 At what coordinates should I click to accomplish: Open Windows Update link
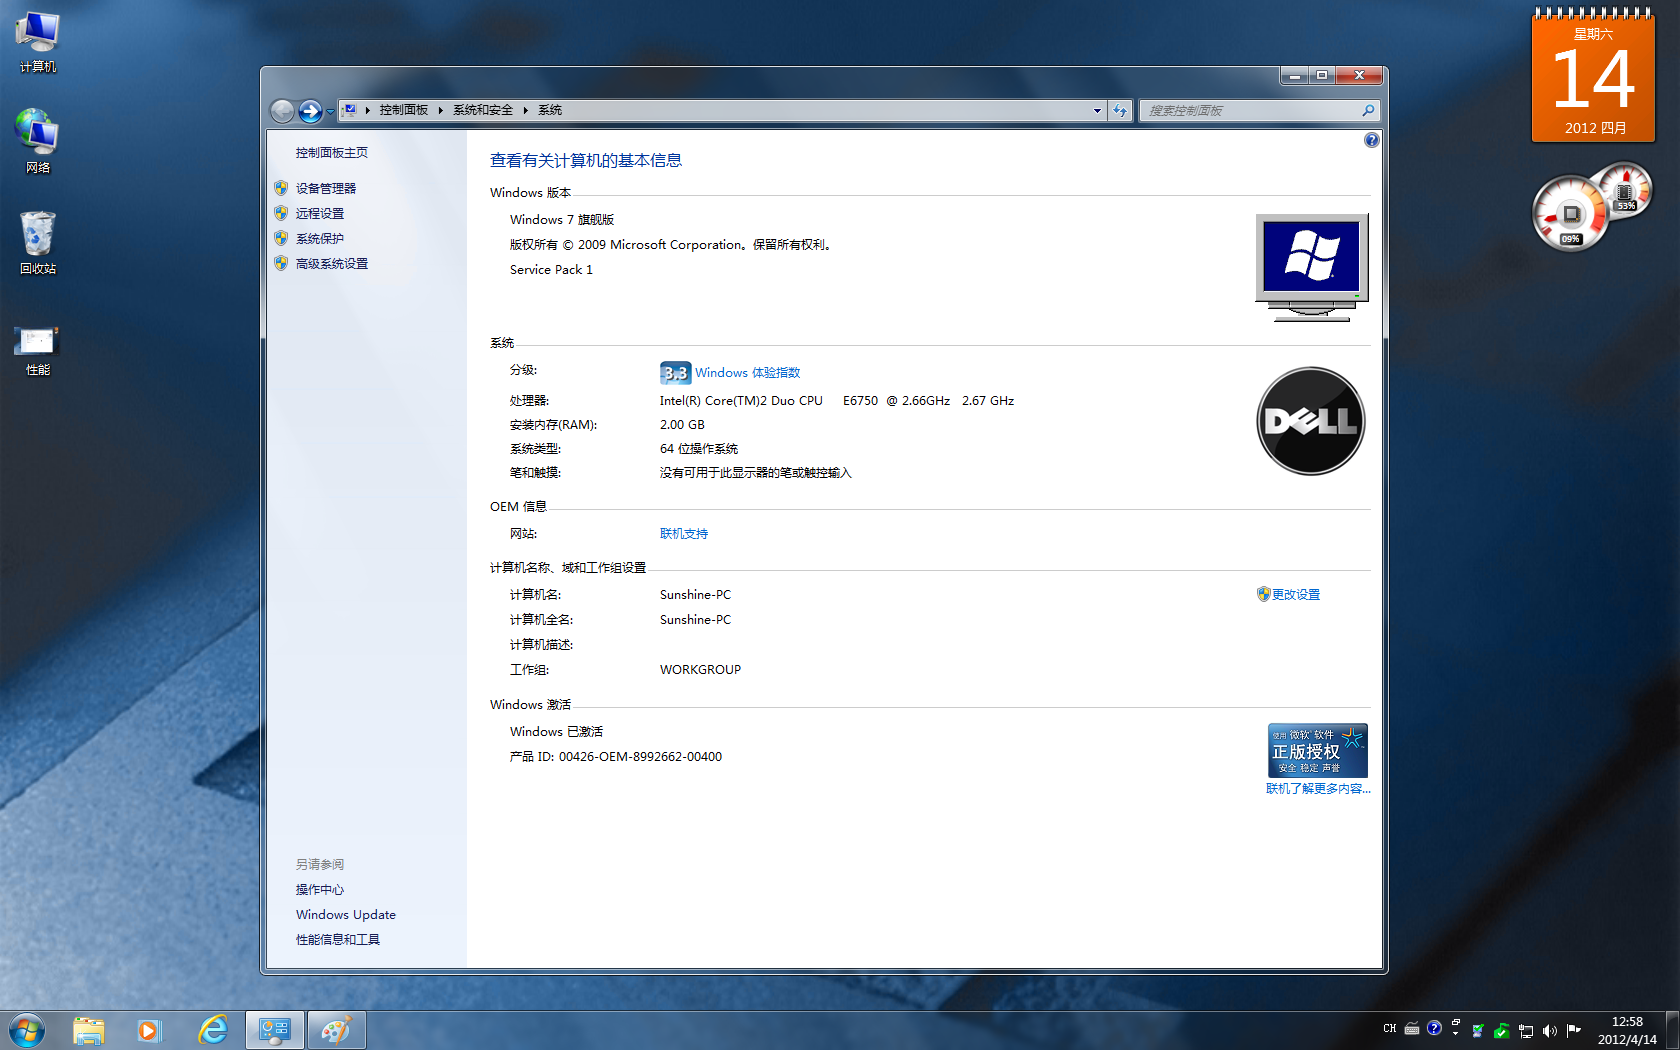click(345, 914)
